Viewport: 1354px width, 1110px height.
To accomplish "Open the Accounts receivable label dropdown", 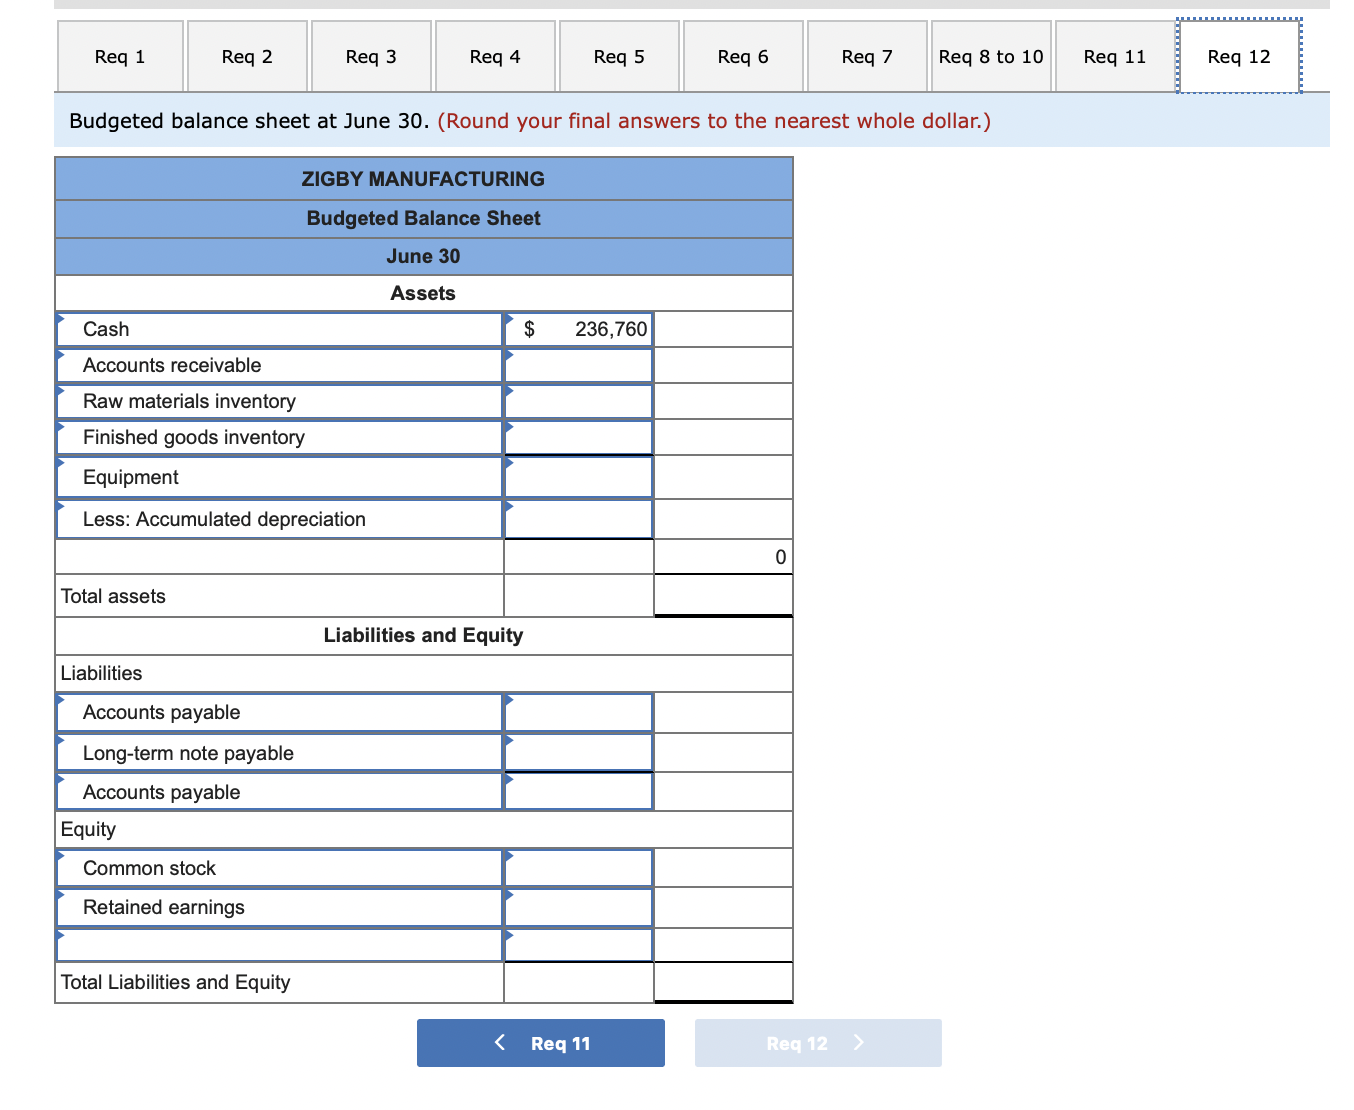I will pyautogui.click(x=279, y=365).
